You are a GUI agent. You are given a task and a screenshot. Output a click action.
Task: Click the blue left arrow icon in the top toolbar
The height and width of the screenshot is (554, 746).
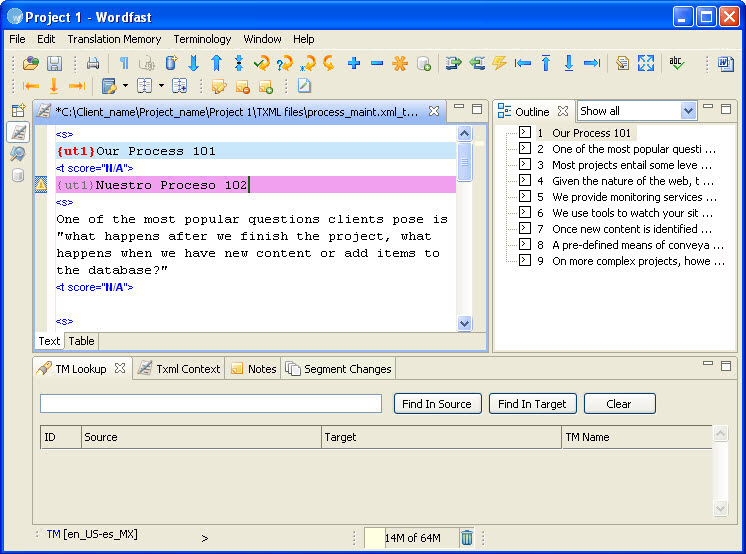523,63
